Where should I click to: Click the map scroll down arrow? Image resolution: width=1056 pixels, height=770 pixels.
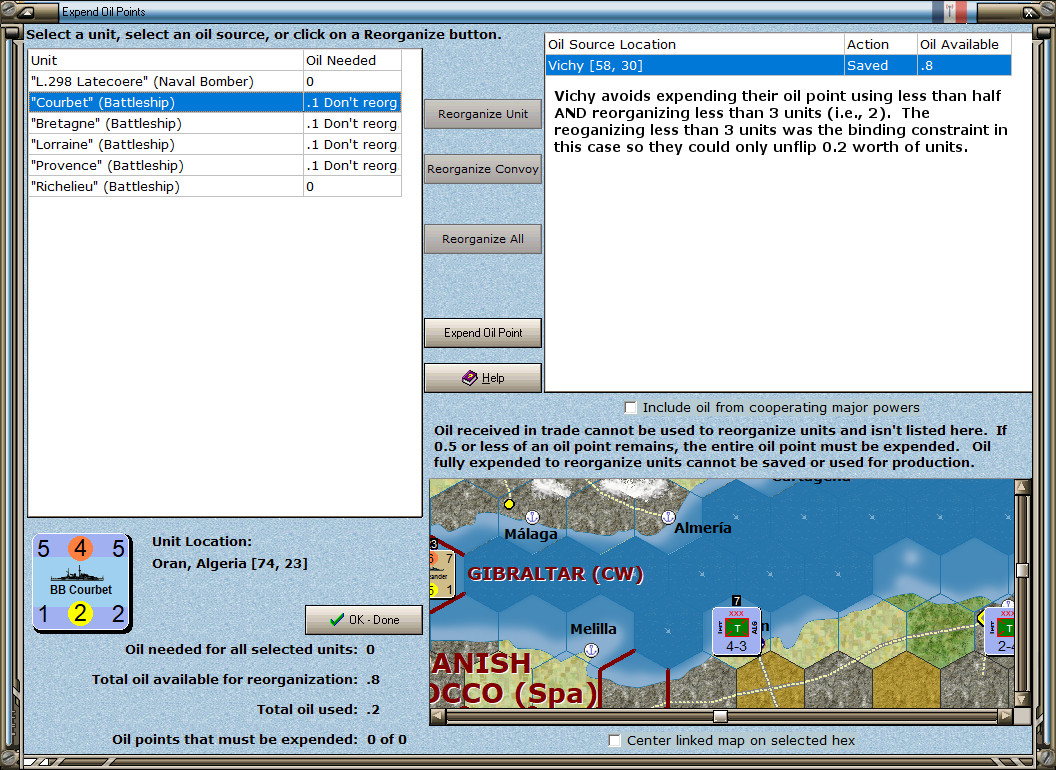[1022, 699]
